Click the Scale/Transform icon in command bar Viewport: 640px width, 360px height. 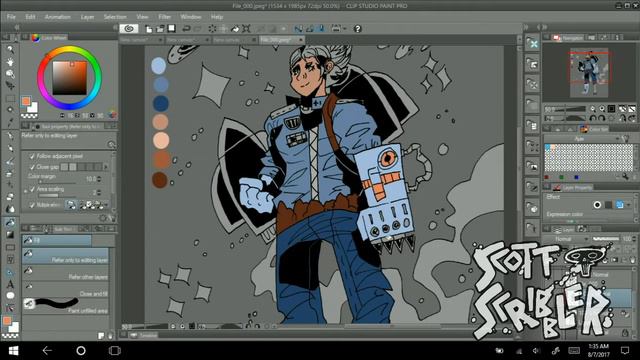(x=246, y=29)
